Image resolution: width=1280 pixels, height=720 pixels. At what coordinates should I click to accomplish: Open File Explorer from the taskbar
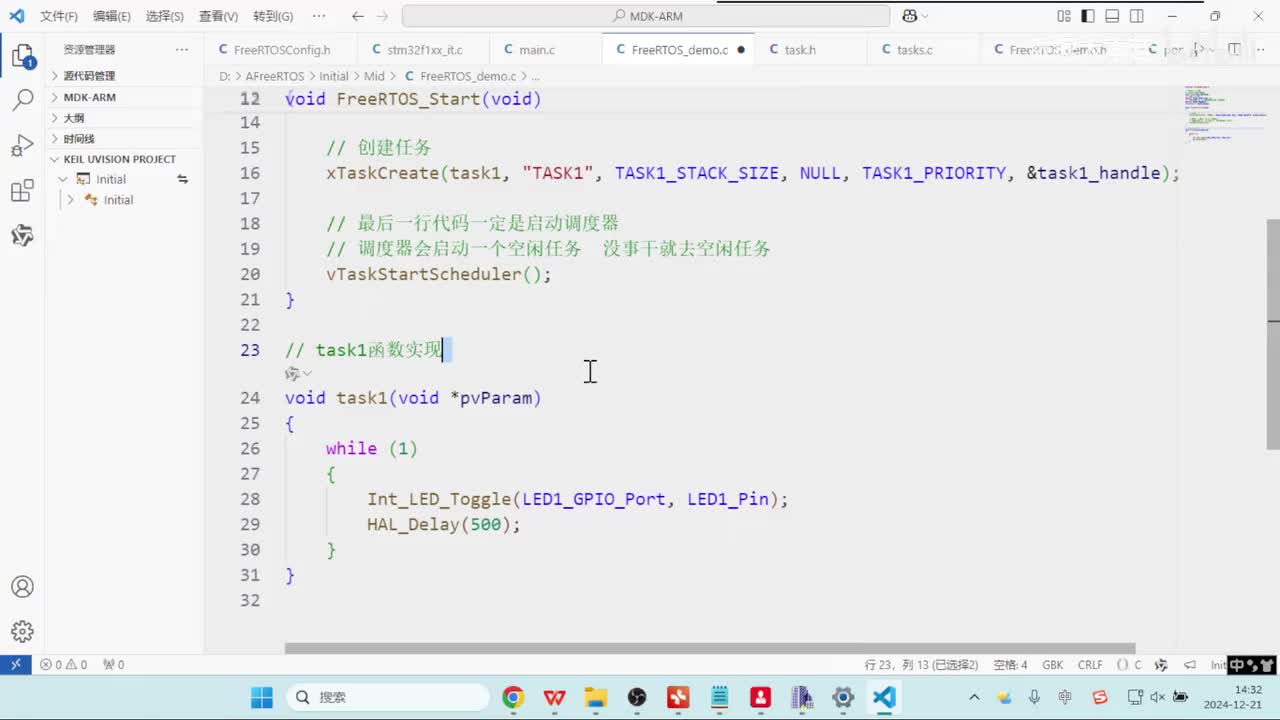tap(596, 697)
